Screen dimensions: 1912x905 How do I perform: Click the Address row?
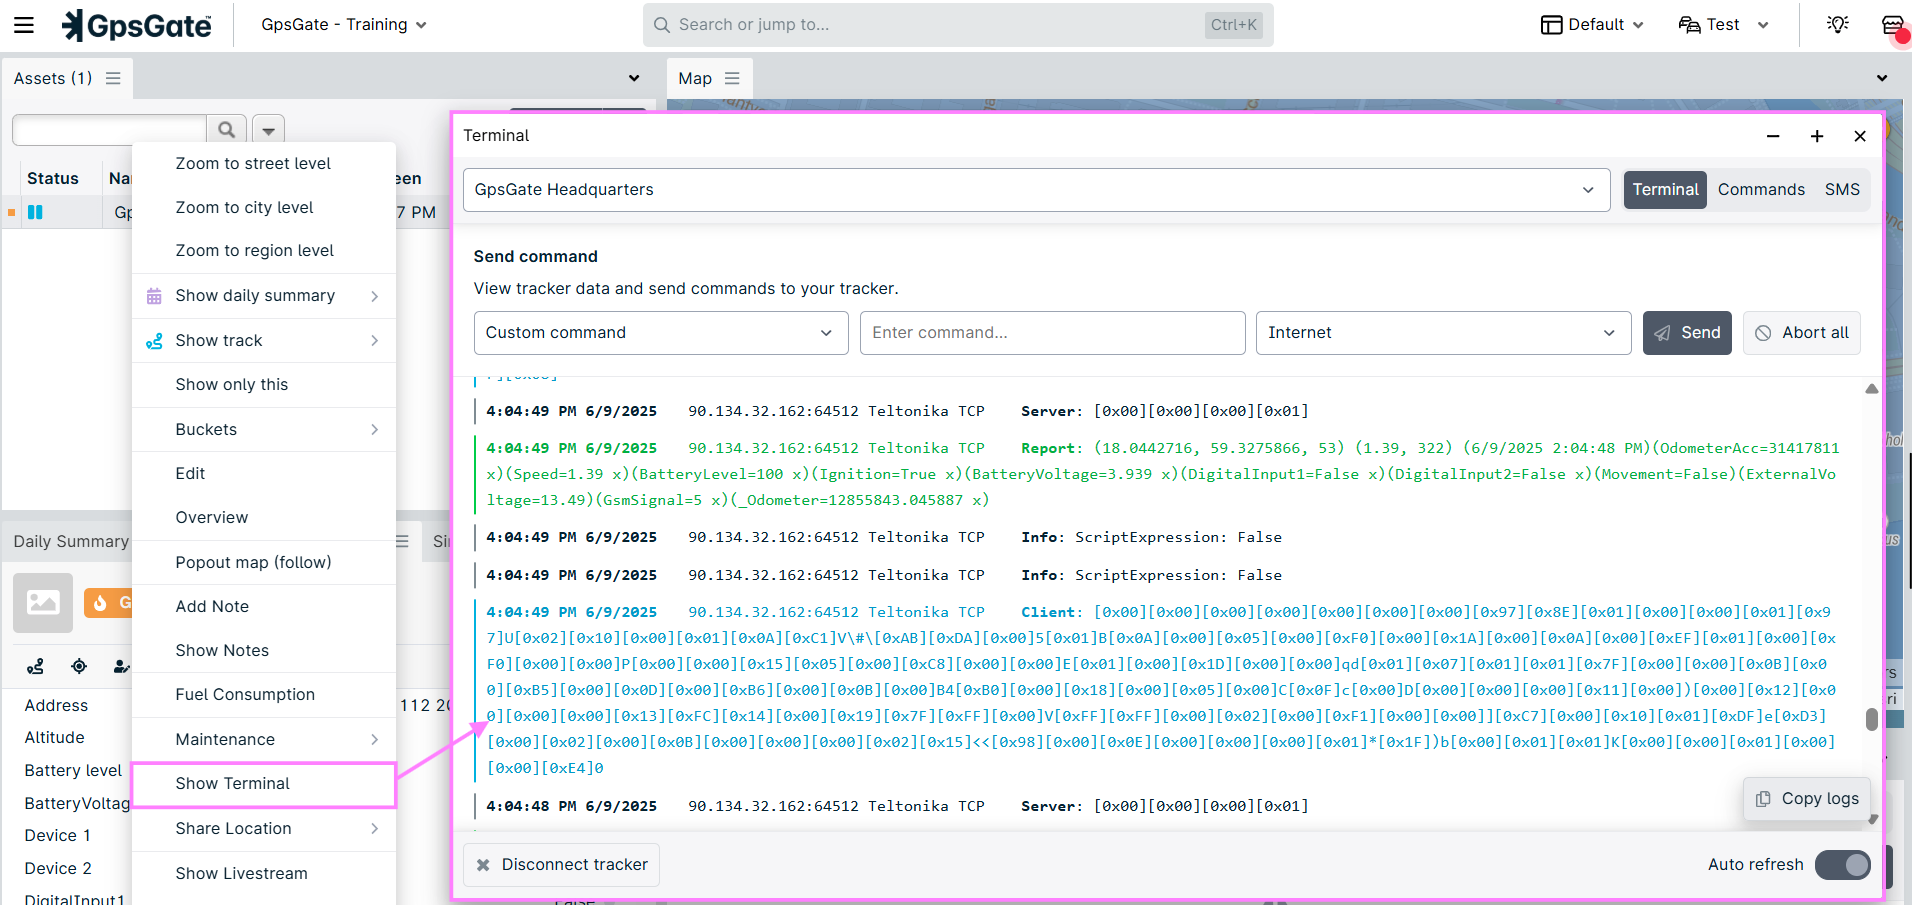pyautogui.click(x=56, y=705)
